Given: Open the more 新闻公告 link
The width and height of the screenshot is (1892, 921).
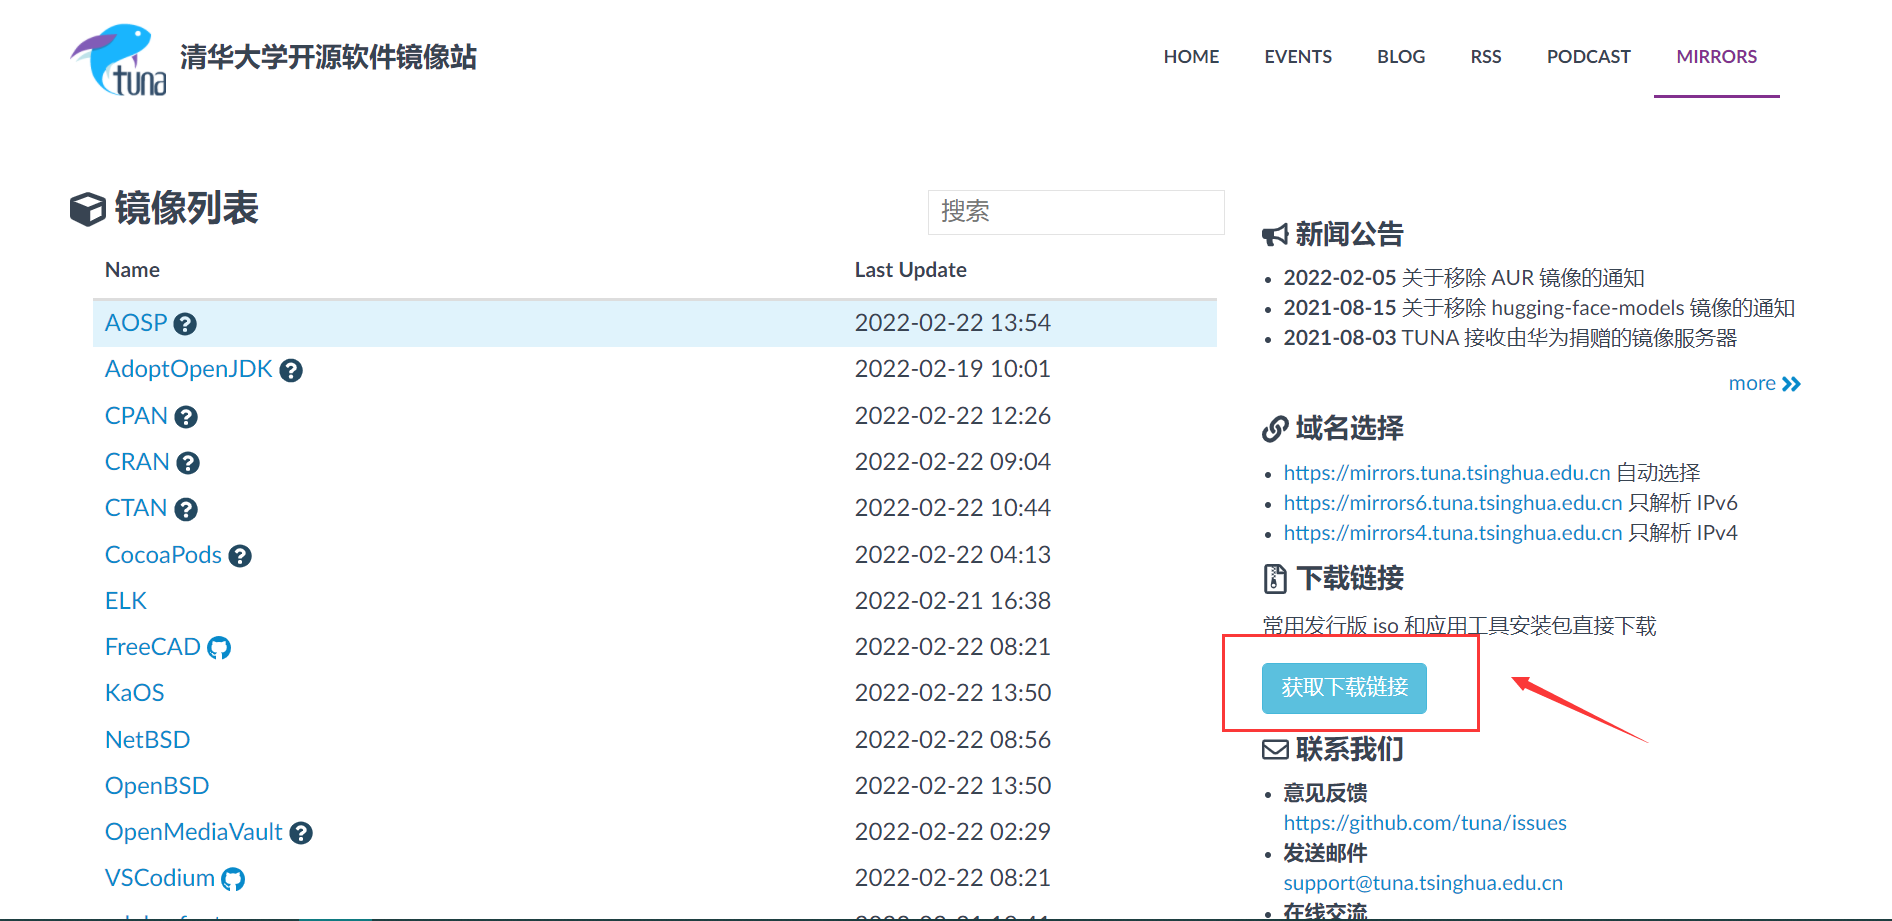Looking at the screenshot, I should [1763, 383].
